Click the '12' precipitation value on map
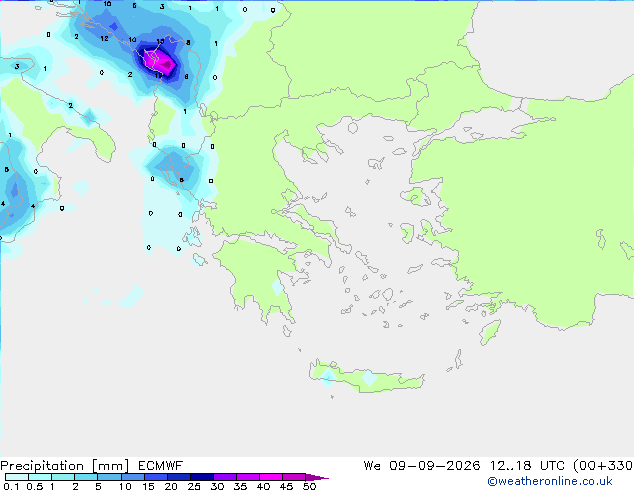634x490 pixels. 104,38
